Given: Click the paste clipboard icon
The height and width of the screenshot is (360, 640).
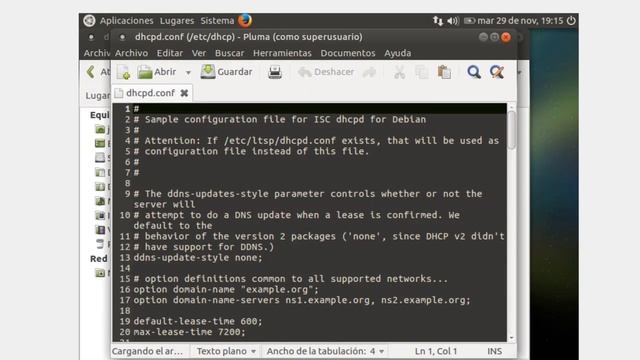Looking at the screenshot, I should click(444, 72).
